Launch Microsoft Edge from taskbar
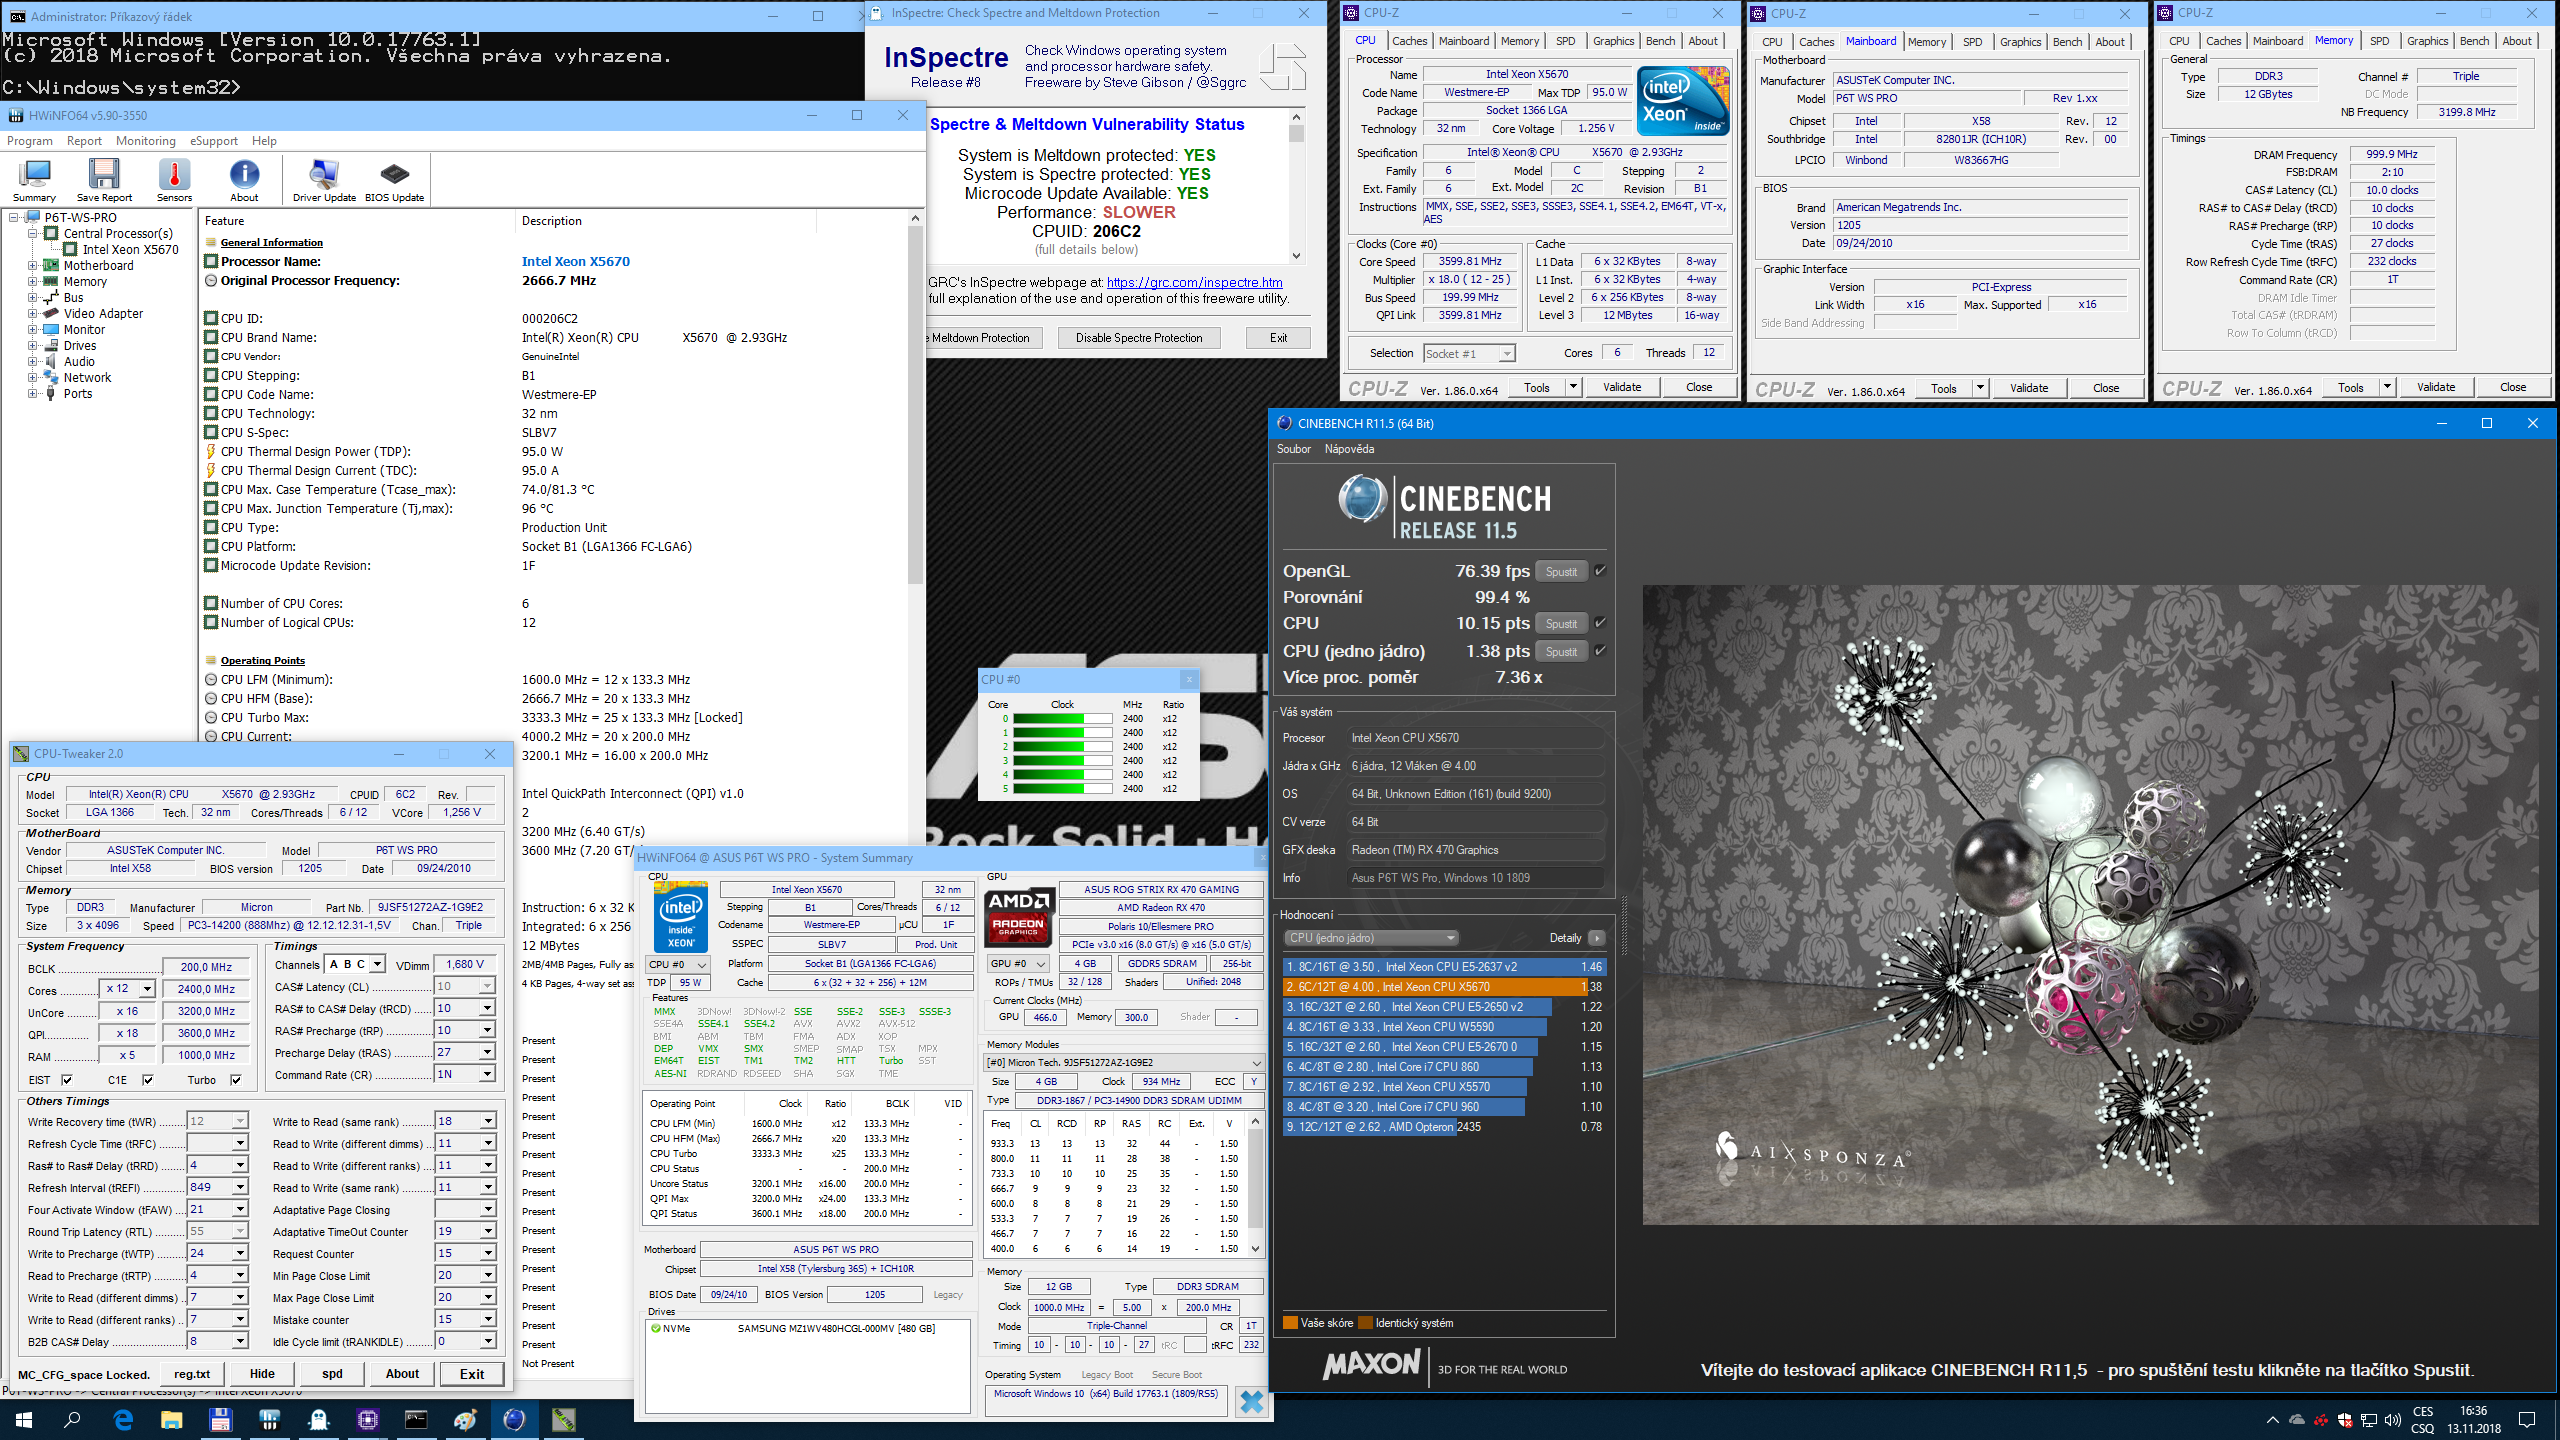 pyautogui.click(x=123, y=1420)
